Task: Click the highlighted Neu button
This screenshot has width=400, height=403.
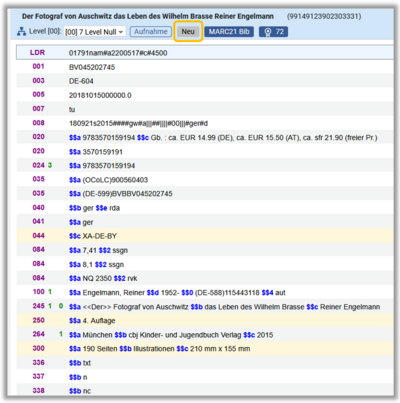Action: [188, 32]
